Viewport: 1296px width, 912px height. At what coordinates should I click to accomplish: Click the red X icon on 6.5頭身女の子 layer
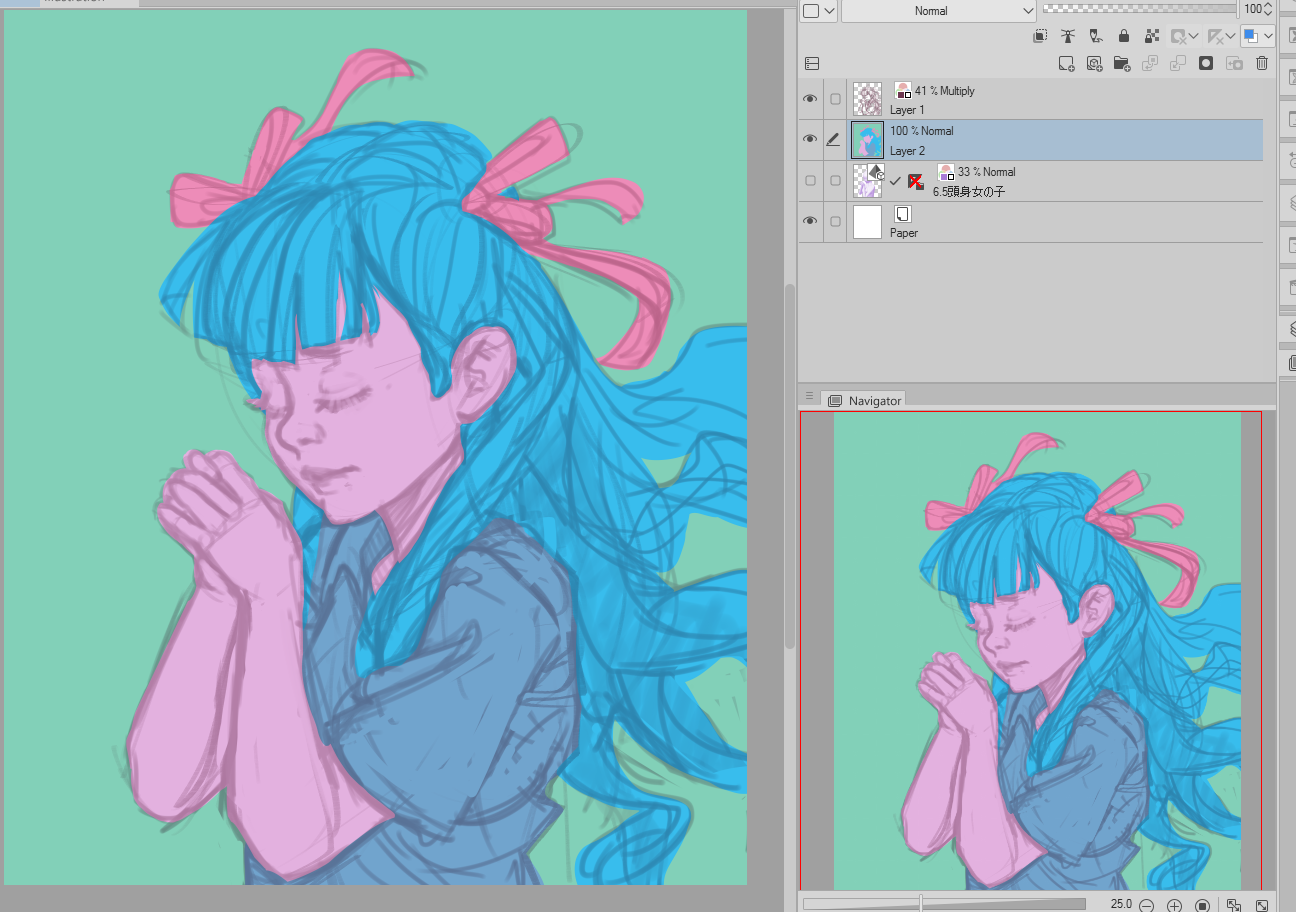[915, 181]
